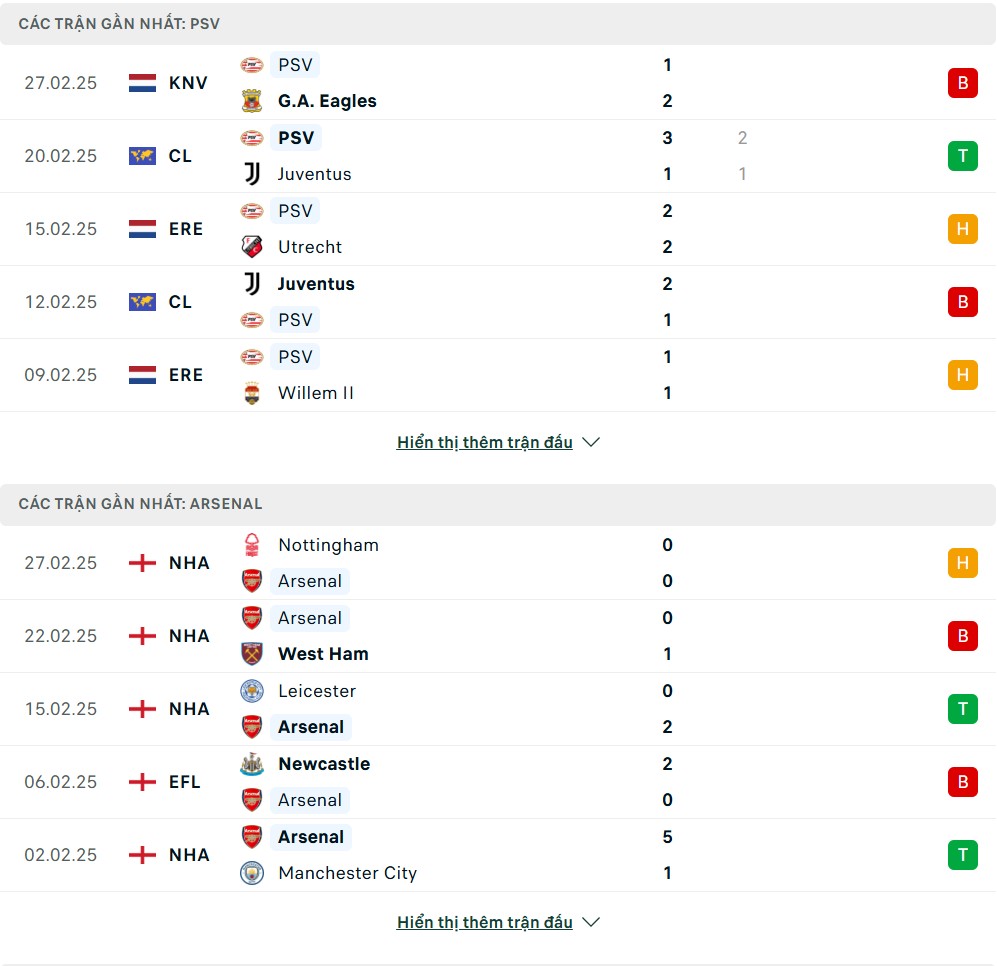The height and width of the screenshot is (966, 997).
Task: Click the Manchester City crest icon
Action: coord(252,873)
